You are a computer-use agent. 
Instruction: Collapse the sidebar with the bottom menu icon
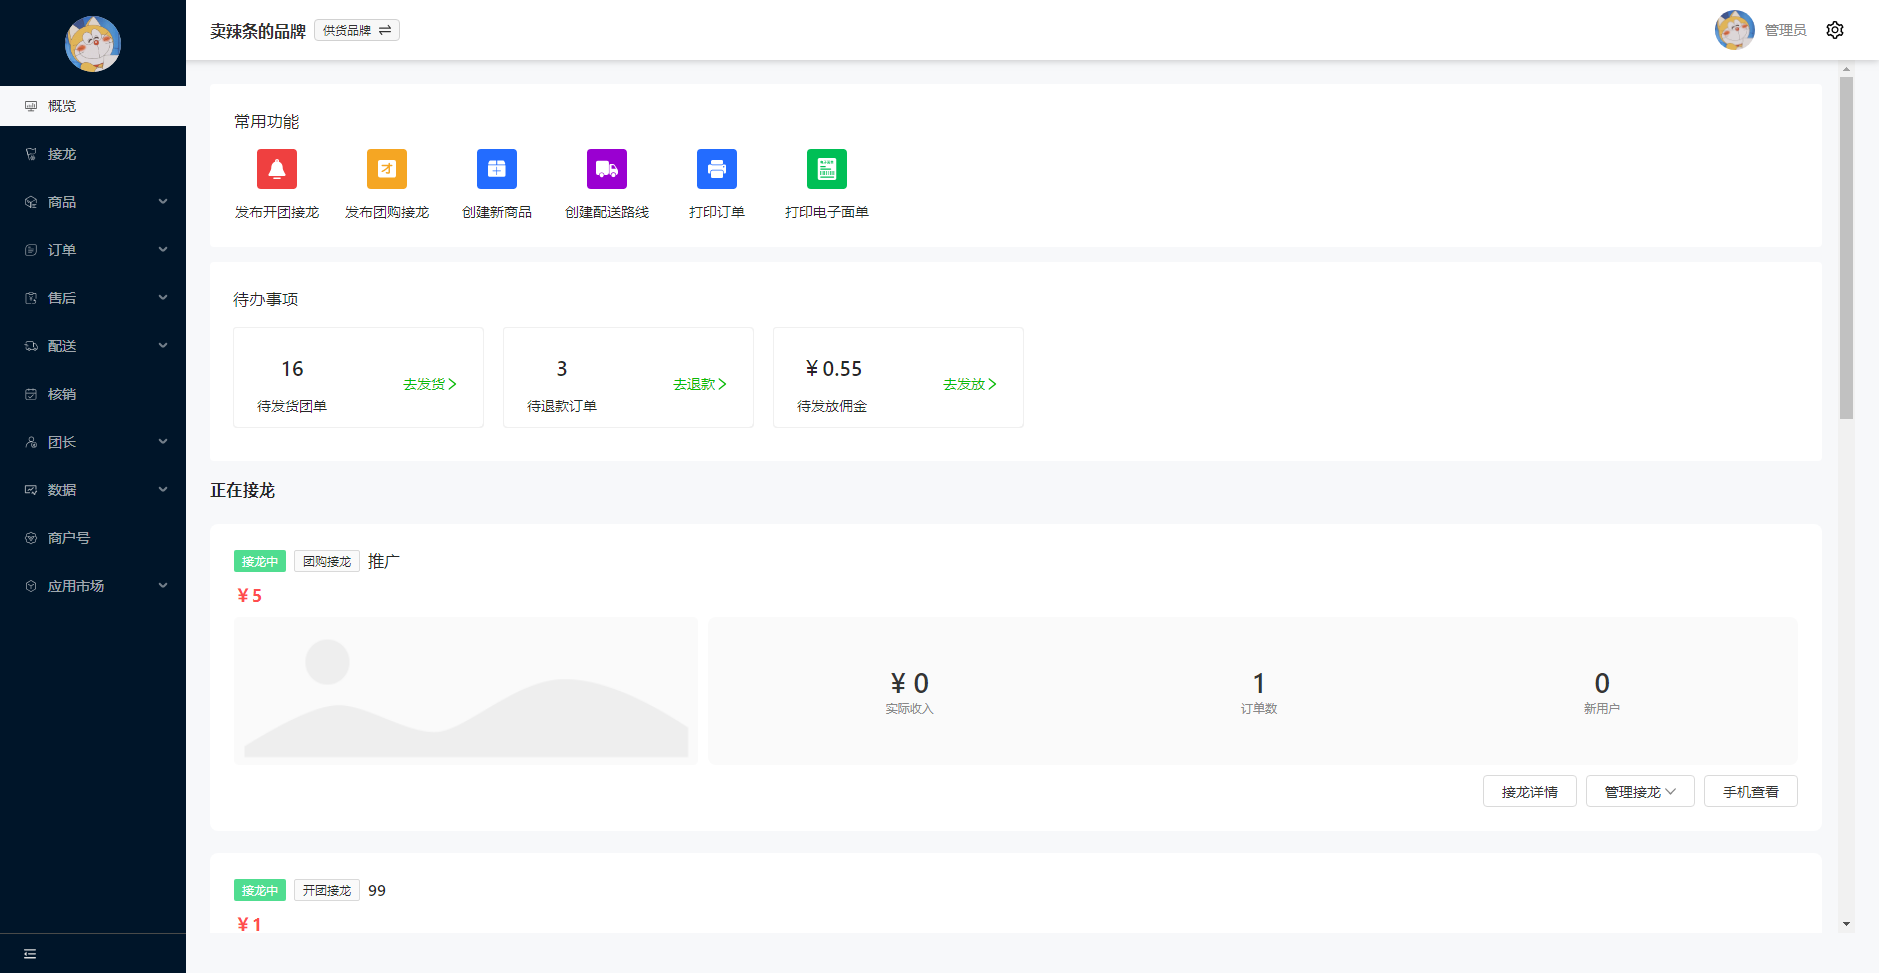click(30, 954)
